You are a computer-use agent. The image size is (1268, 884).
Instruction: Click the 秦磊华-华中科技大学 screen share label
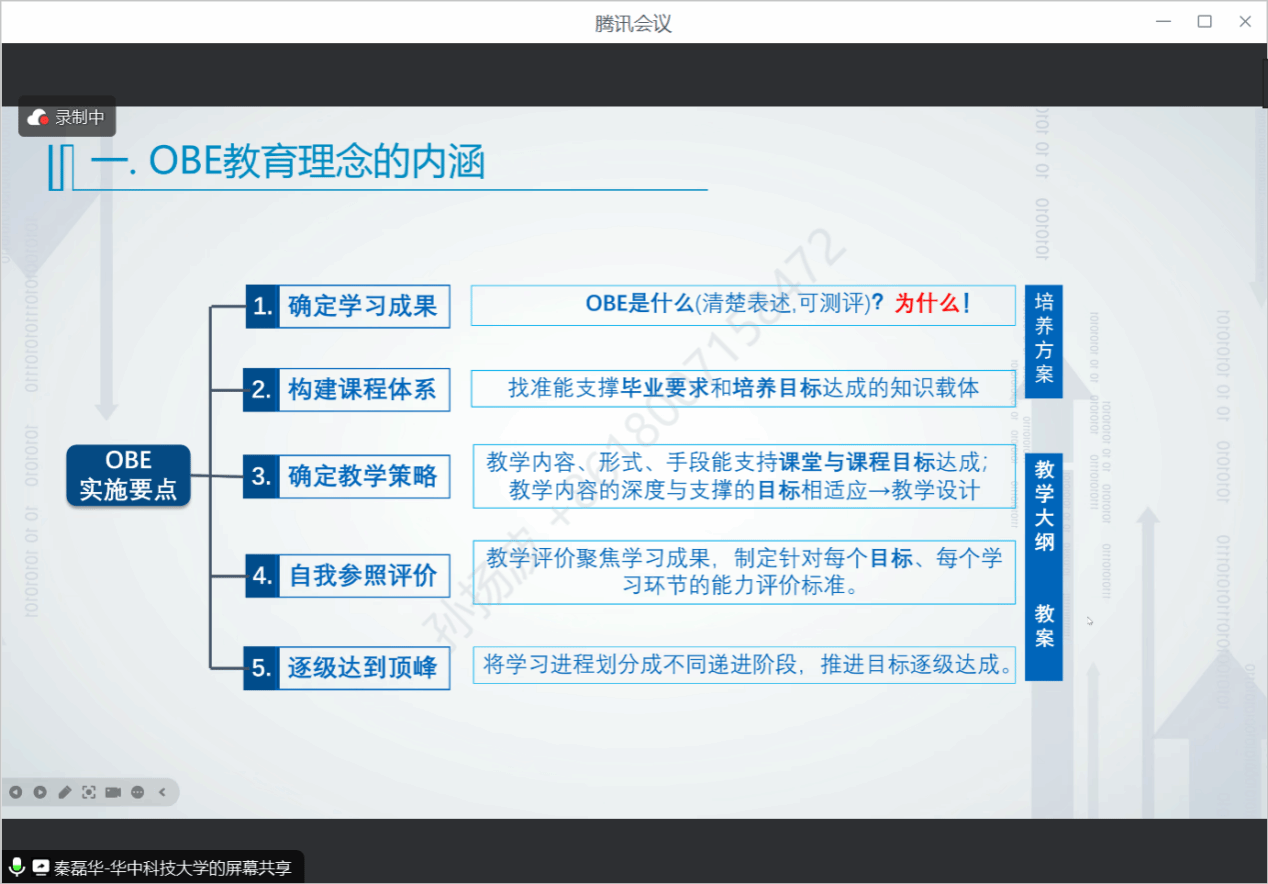(x=172, y=867)
